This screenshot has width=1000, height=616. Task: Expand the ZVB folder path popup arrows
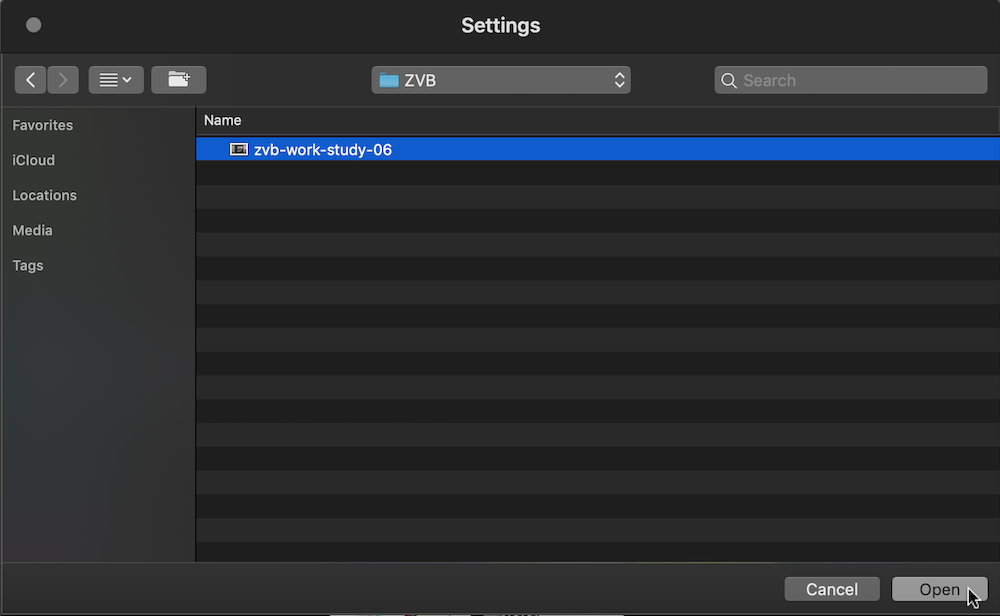tap(620, 80)
